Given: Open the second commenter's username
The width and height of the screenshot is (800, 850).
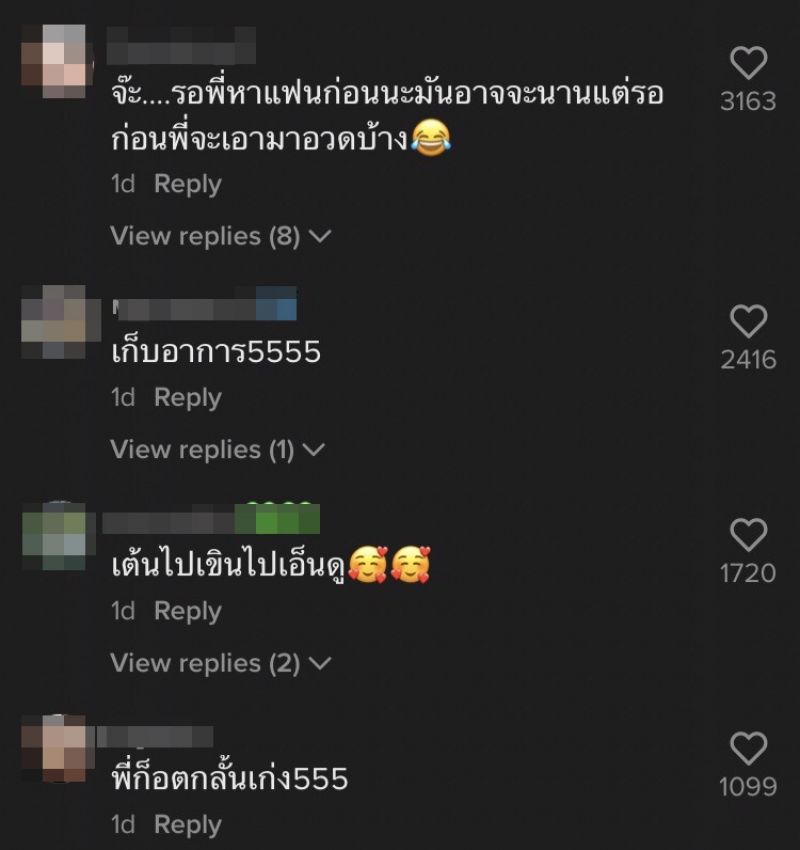Looking at the screenshot, I should coord(204,304).
